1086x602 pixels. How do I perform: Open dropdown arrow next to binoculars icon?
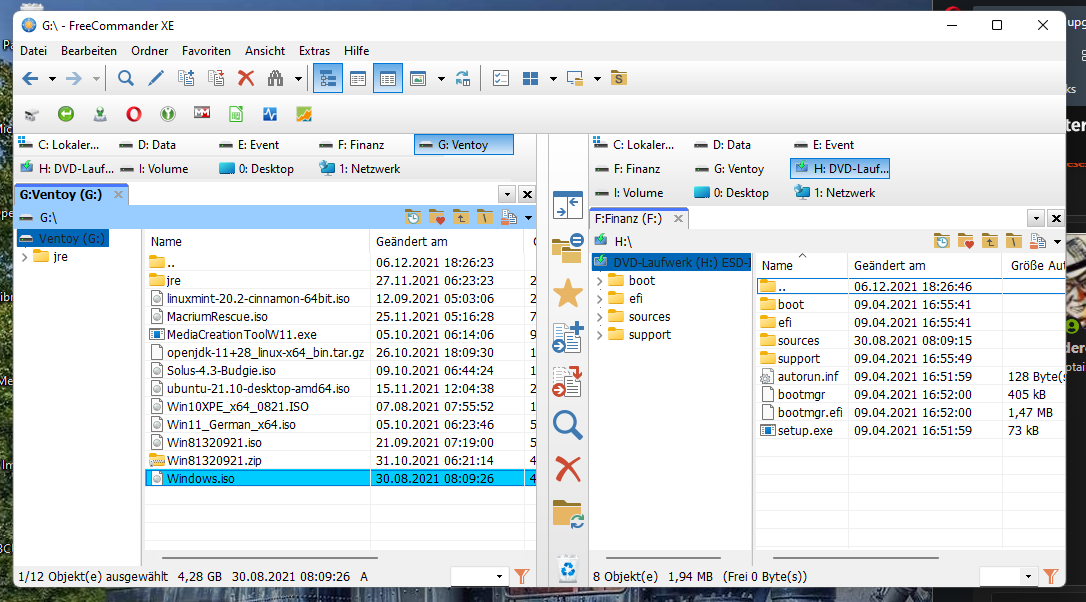299,79
